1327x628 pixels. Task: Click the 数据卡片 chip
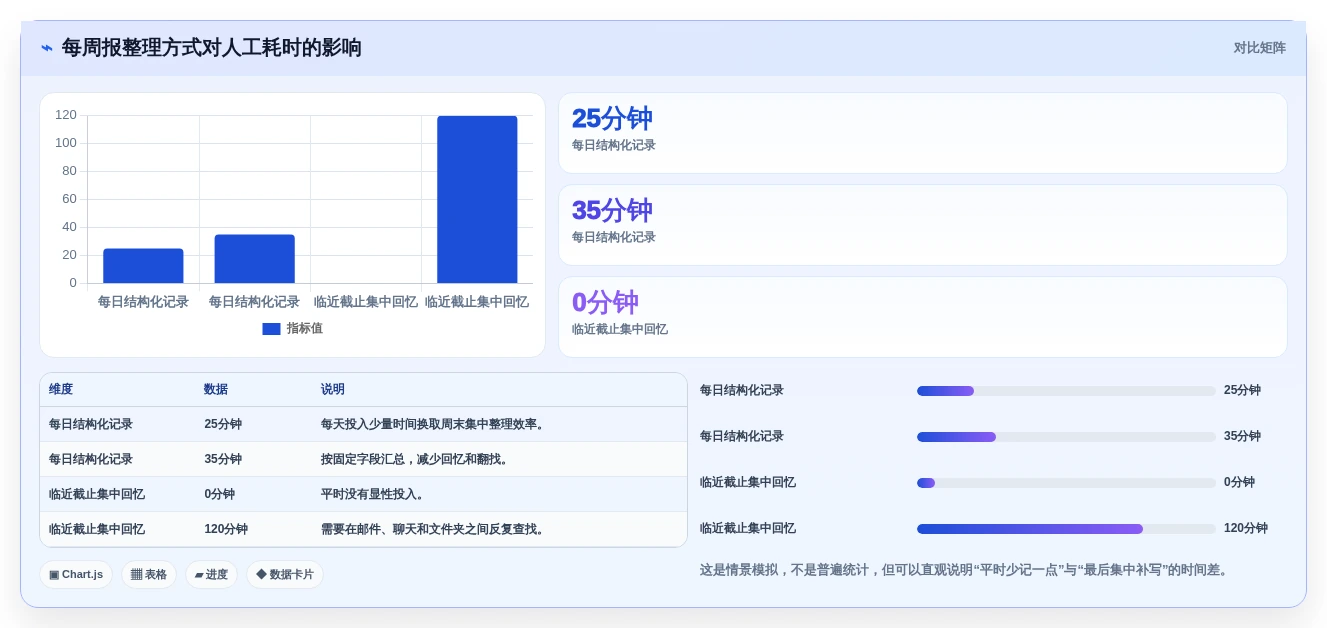tap(285, 575)
